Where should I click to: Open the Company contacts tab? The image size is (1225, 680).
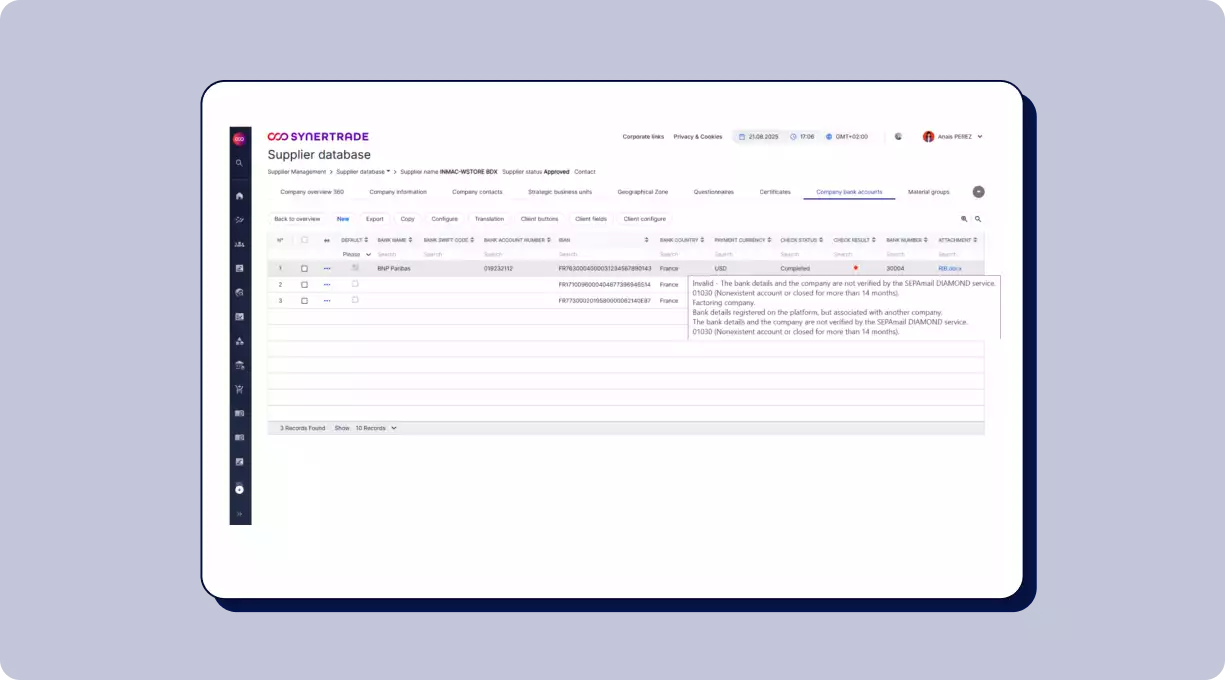pos(477,192)
